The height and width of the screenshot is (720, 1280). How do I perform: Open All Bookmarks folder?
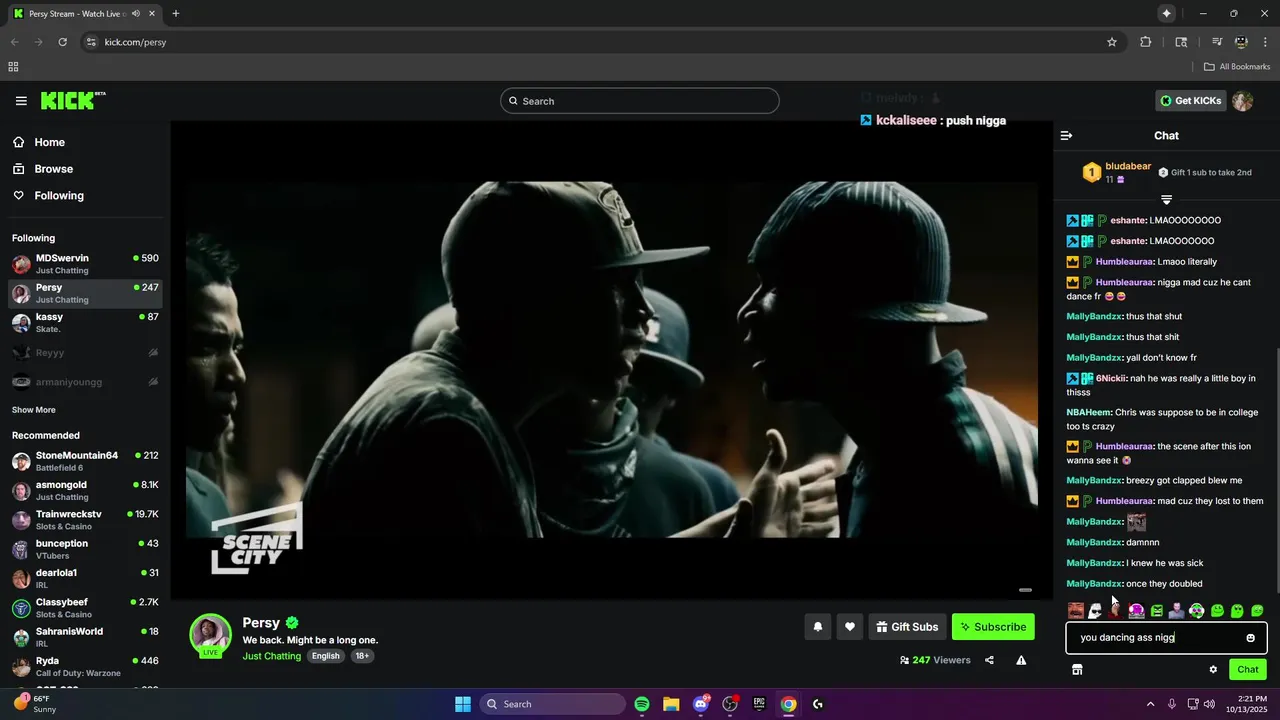point(1237,67)
